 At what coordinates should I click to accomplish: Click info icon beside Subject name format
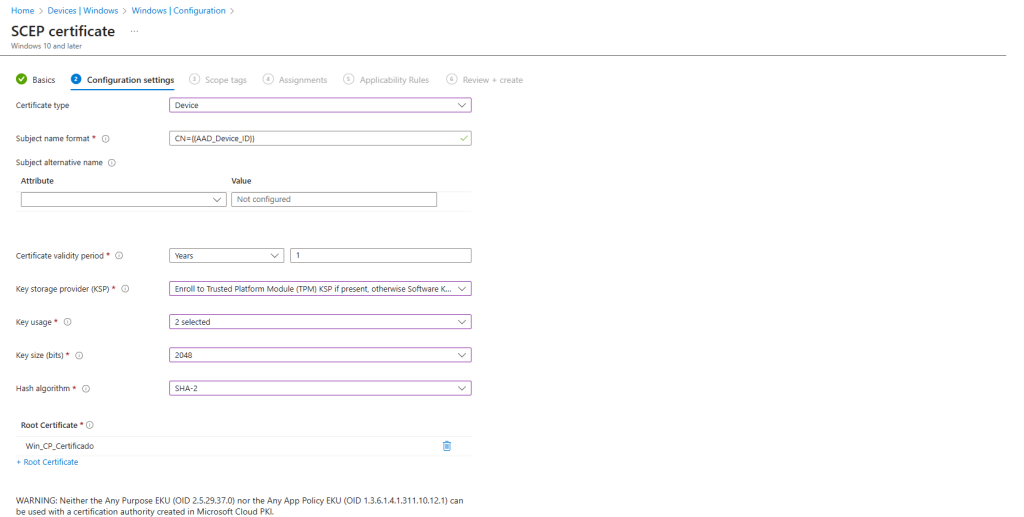[x=106, y=139]
